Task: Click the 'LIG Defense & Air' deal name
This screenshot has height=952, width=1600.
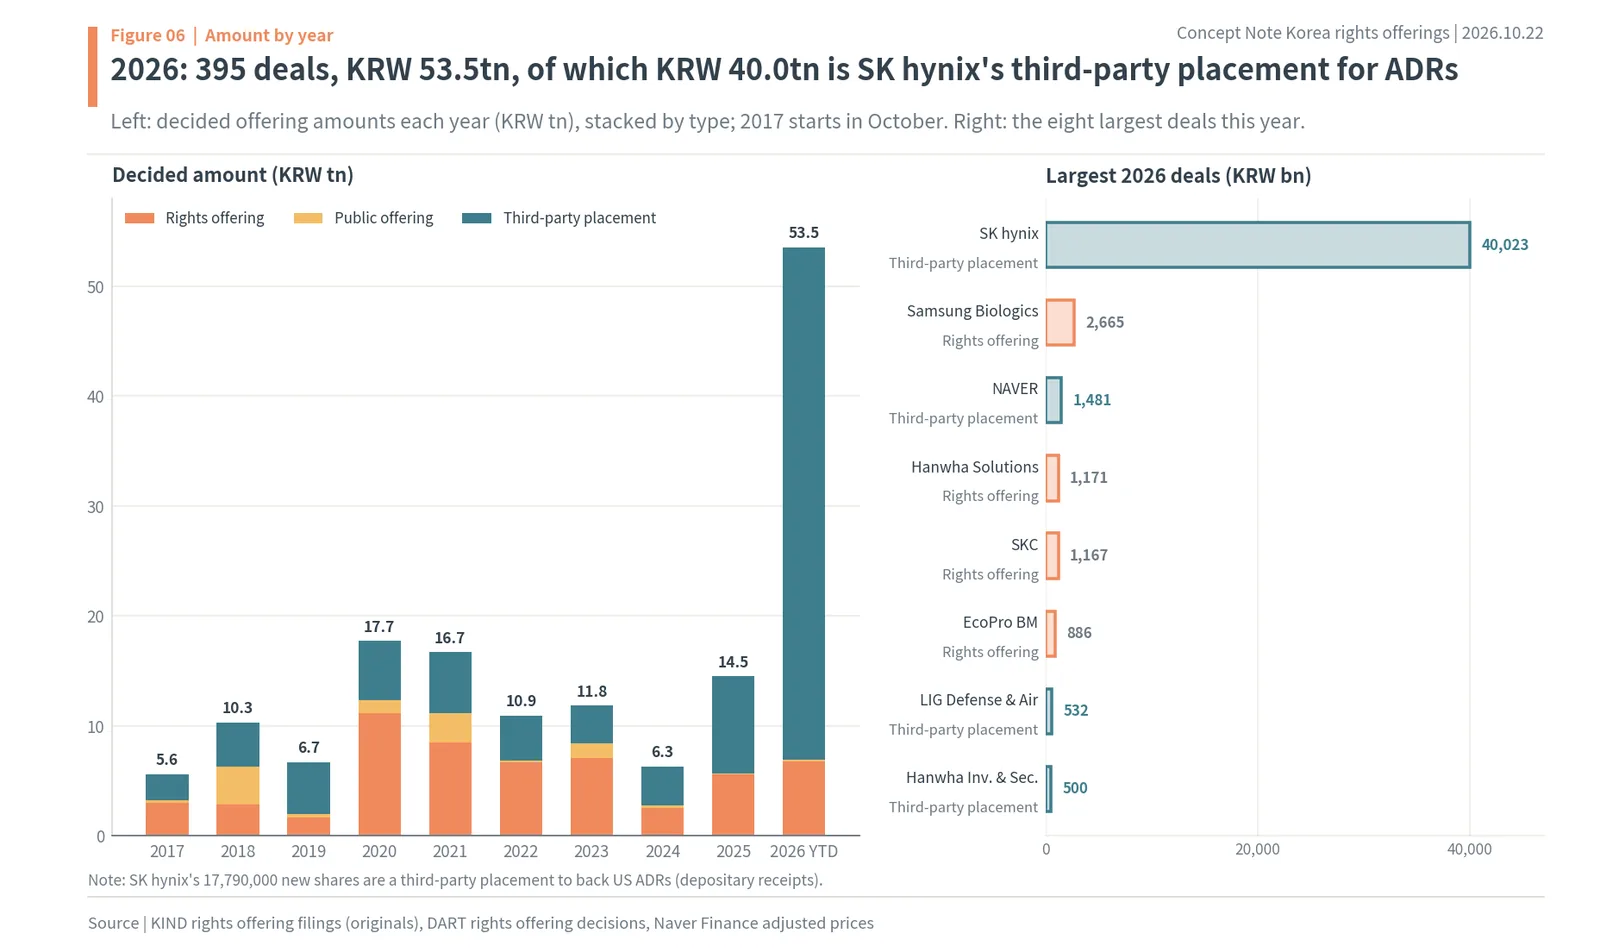Action: [979, 700]
